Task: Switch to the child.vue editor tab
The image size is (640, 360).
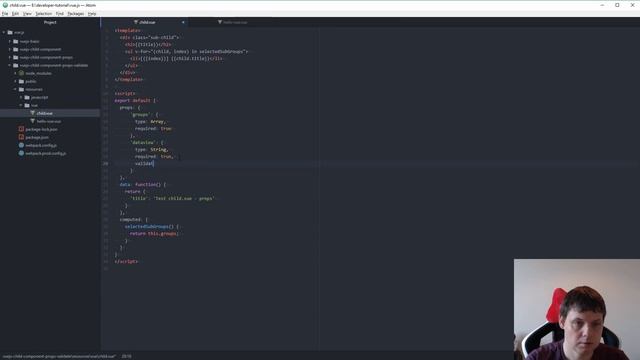Action: click(x=145, y=22)
